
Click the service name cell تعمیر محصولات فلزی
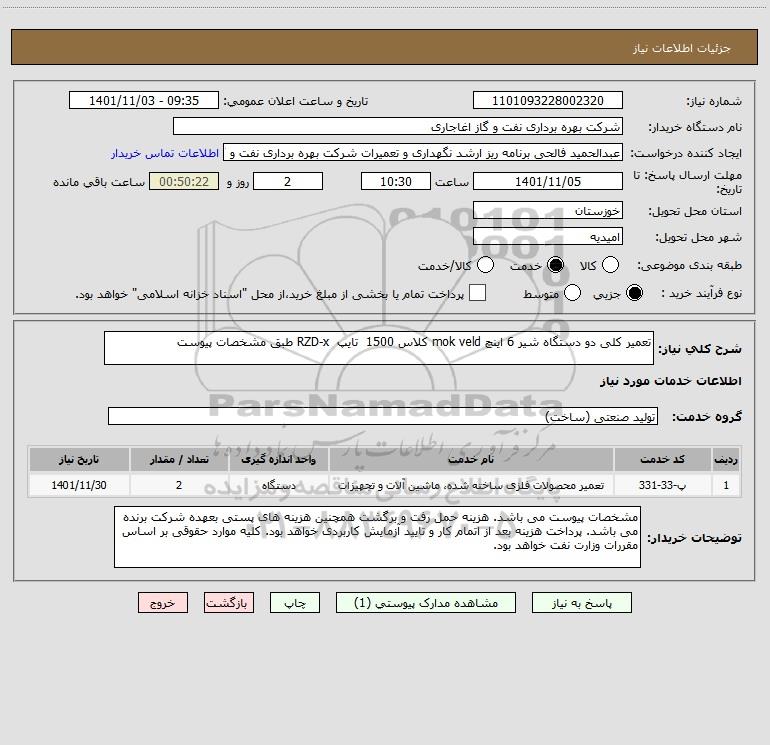[471, 485]
